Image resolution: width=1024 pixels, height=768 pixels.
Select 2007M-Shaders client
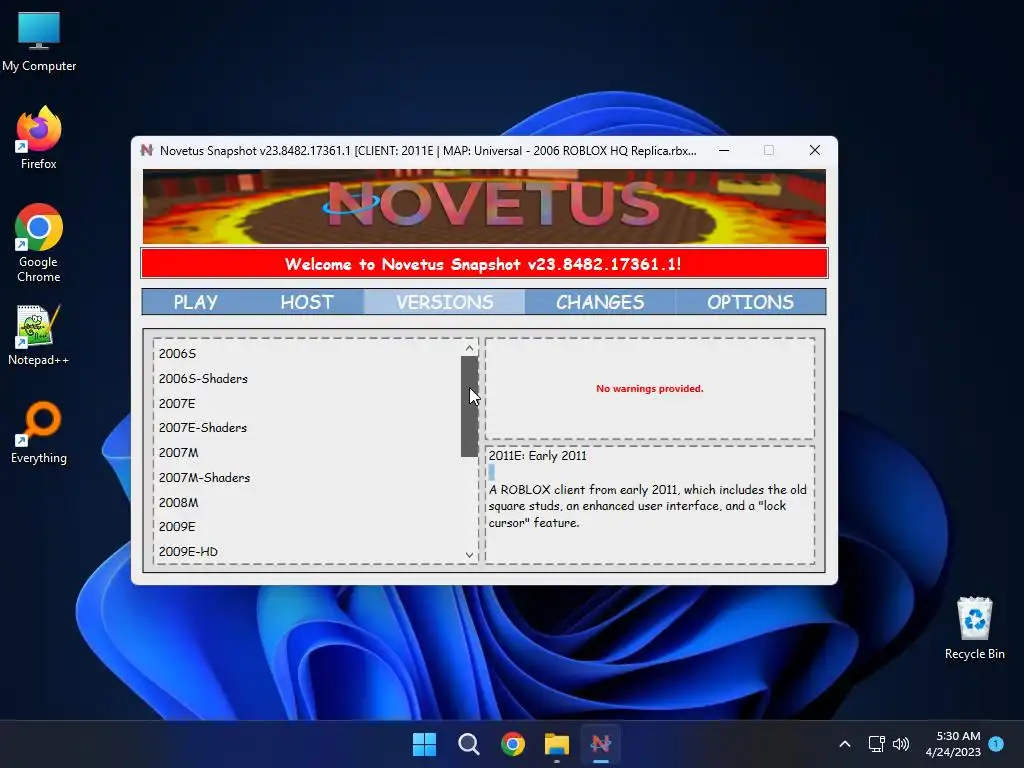point(307,477)
